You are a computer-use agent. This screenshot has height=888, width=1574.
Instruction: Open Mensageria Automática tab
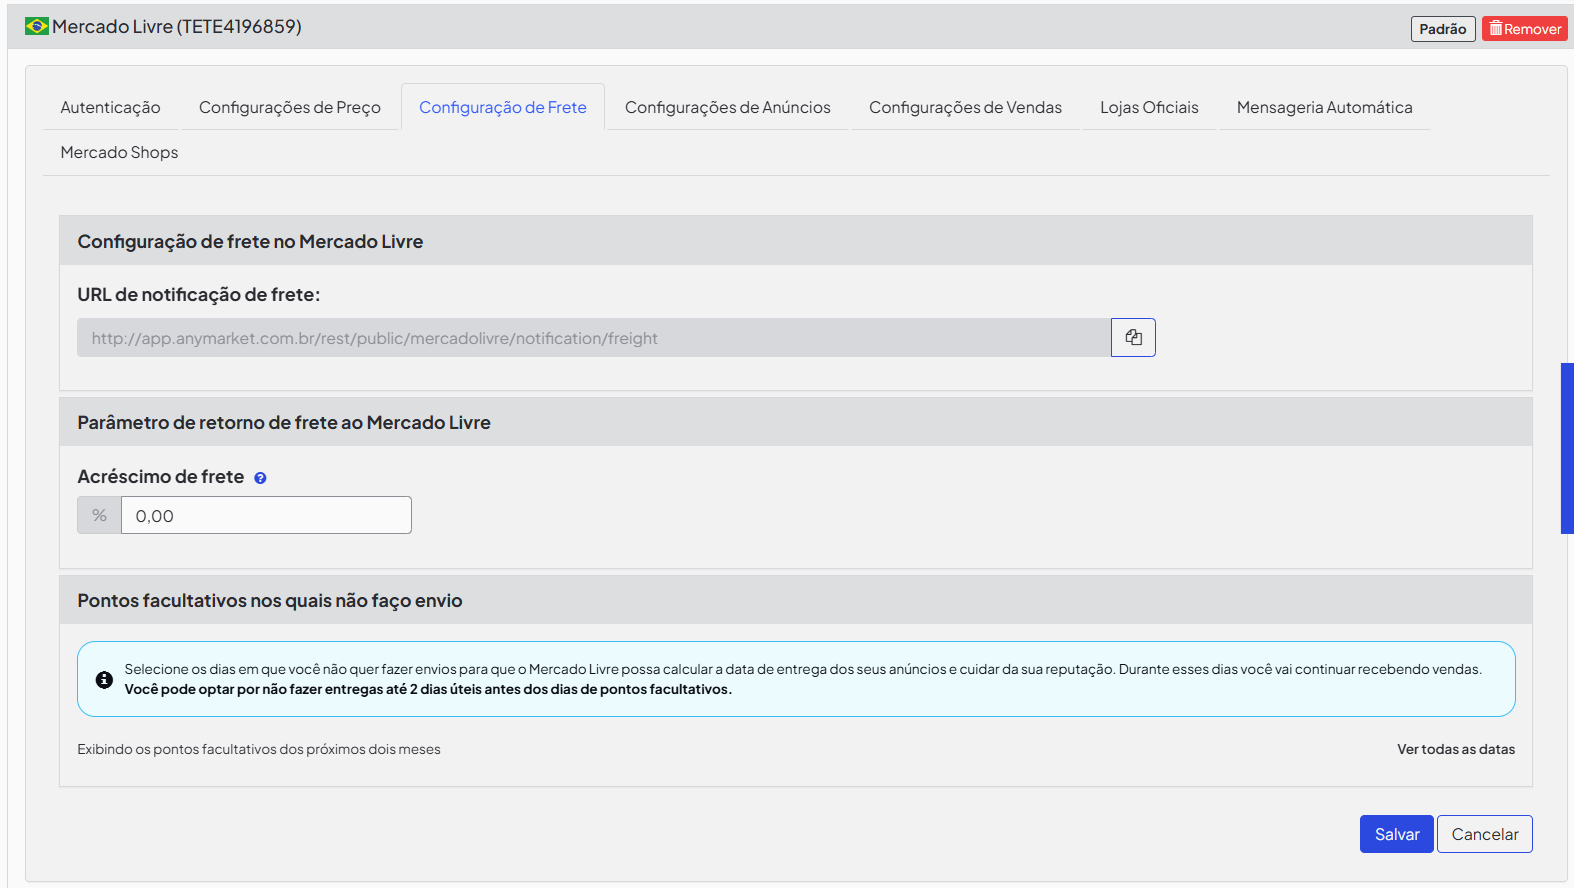[1324, 107]
